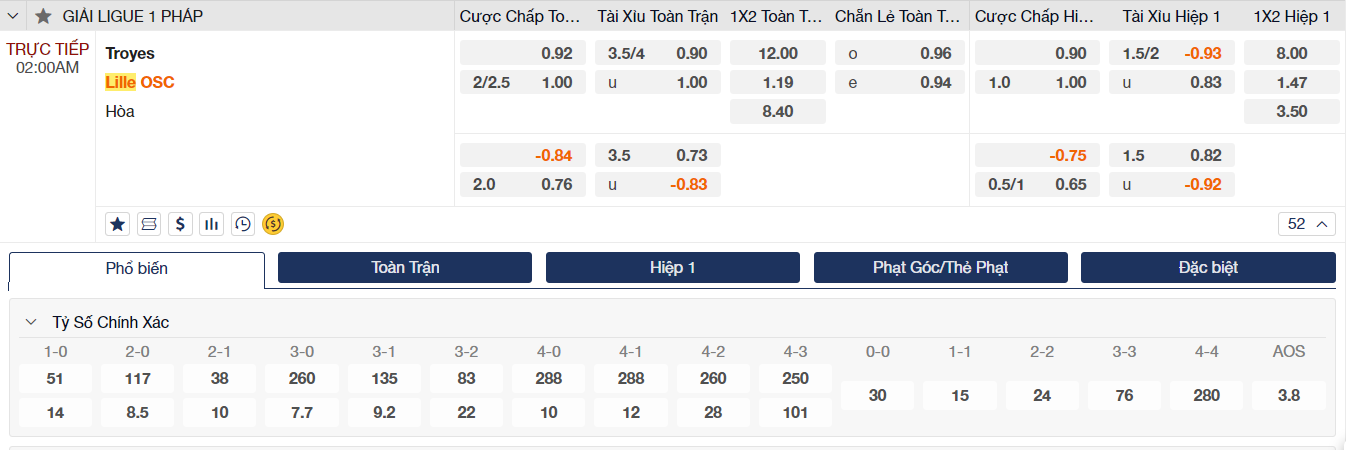Select the AOS 3.8 correct score odds
The width and height of the screenshot is (1346, 450).
pyautogui.click(x=1288, y=395)
